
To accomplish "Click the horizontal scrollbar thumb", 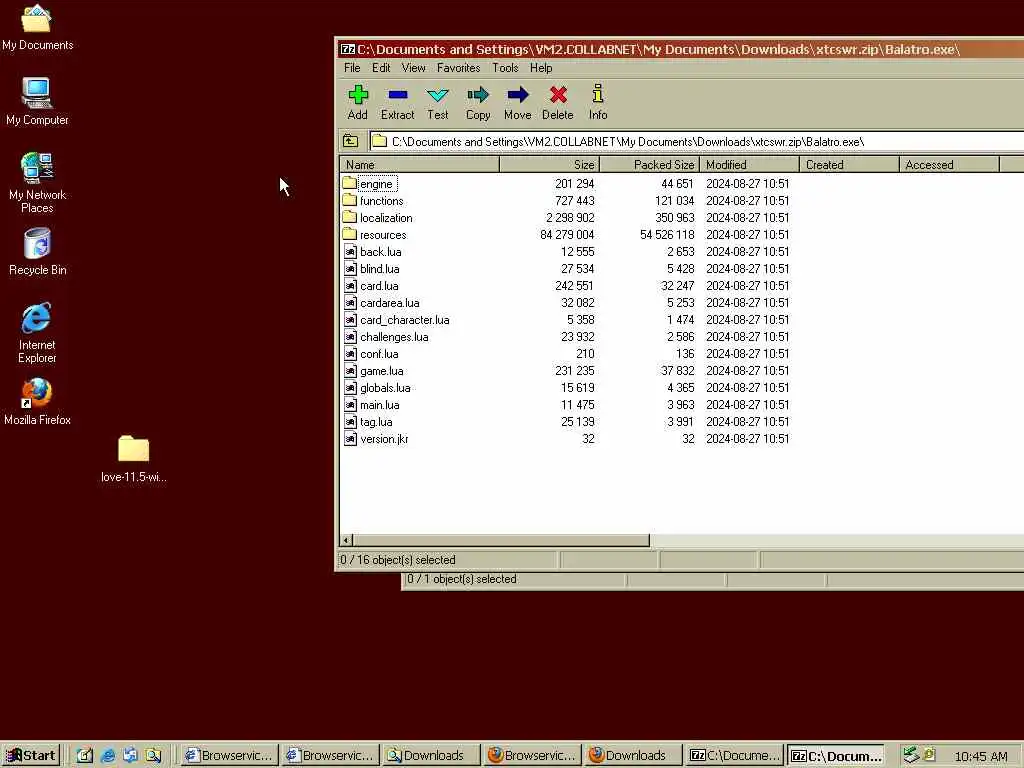I will pos(502,540).
